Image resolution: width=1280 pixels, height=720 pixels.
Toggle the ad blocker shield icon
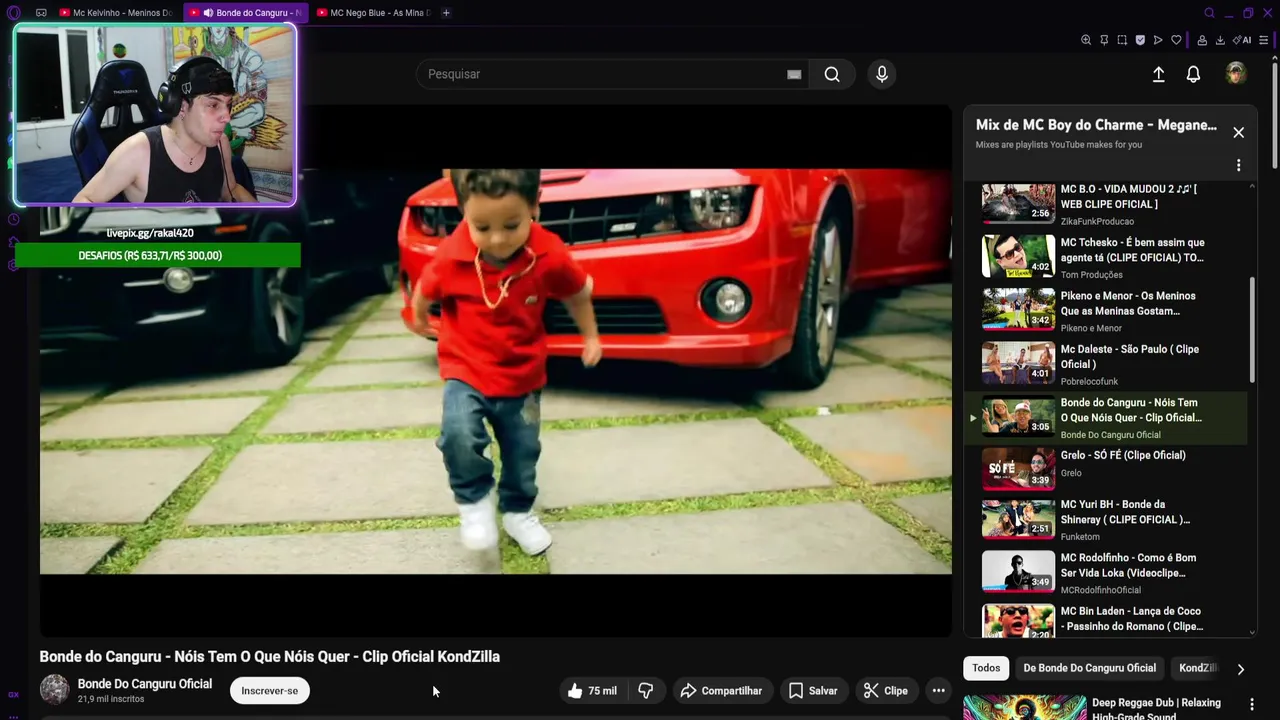[x=1140, y=40]
